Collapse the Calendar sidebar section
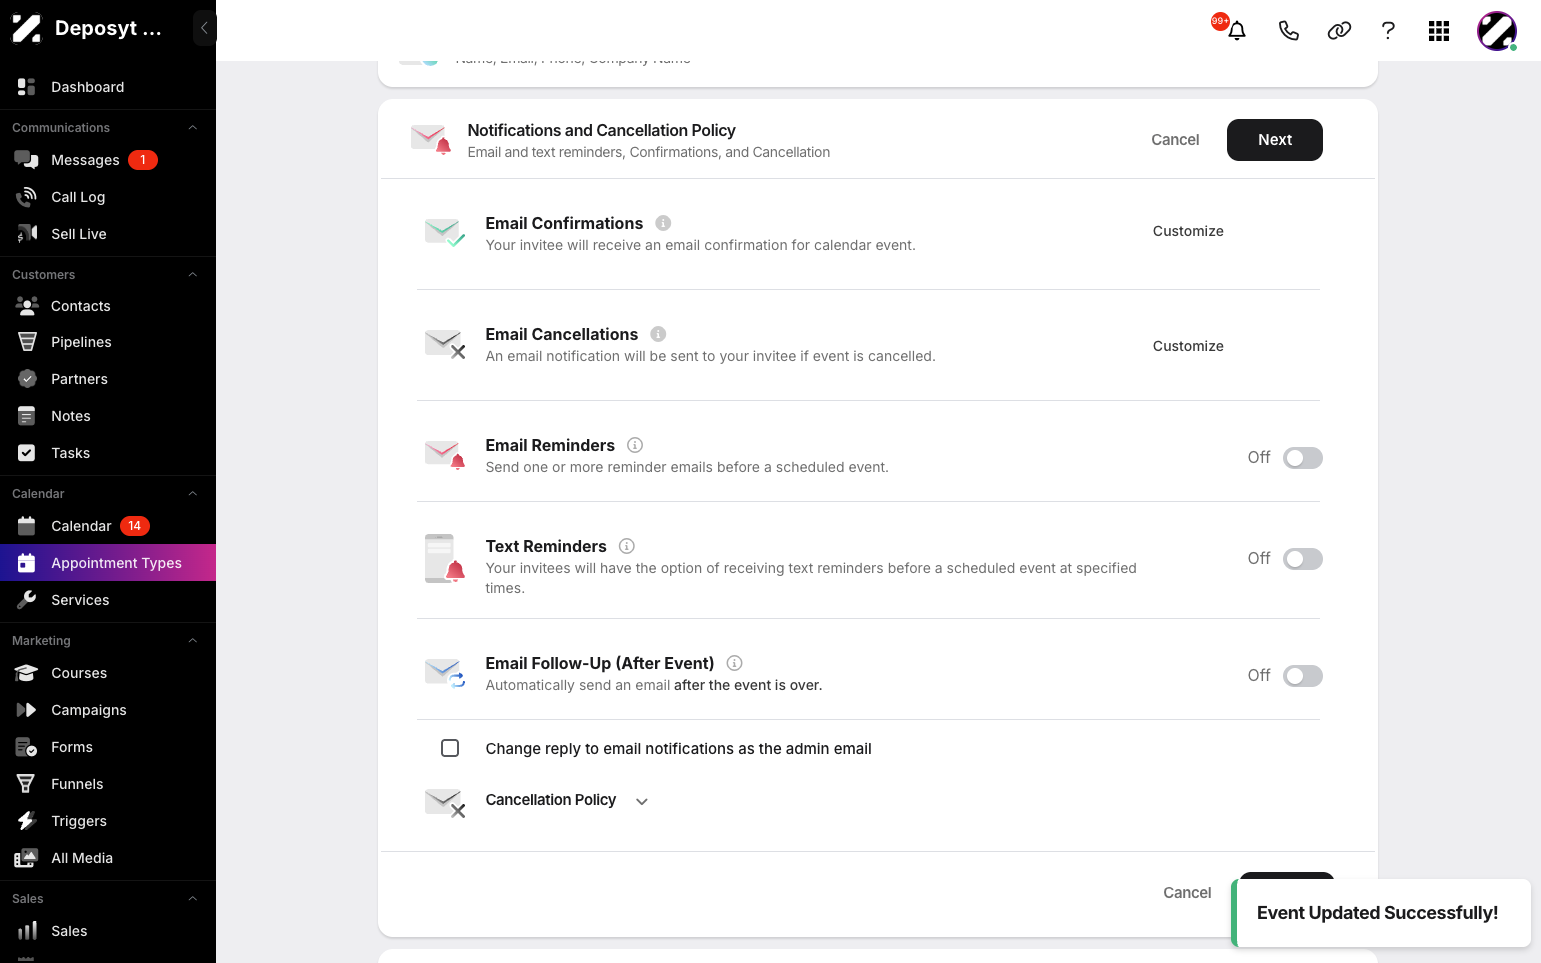Image resolution: width=1541 pixels, height=963 pixels. pos(193,494)
